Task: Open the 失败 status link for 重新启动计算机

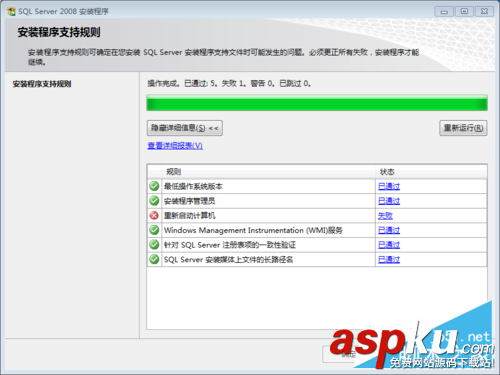Action: 385,216
